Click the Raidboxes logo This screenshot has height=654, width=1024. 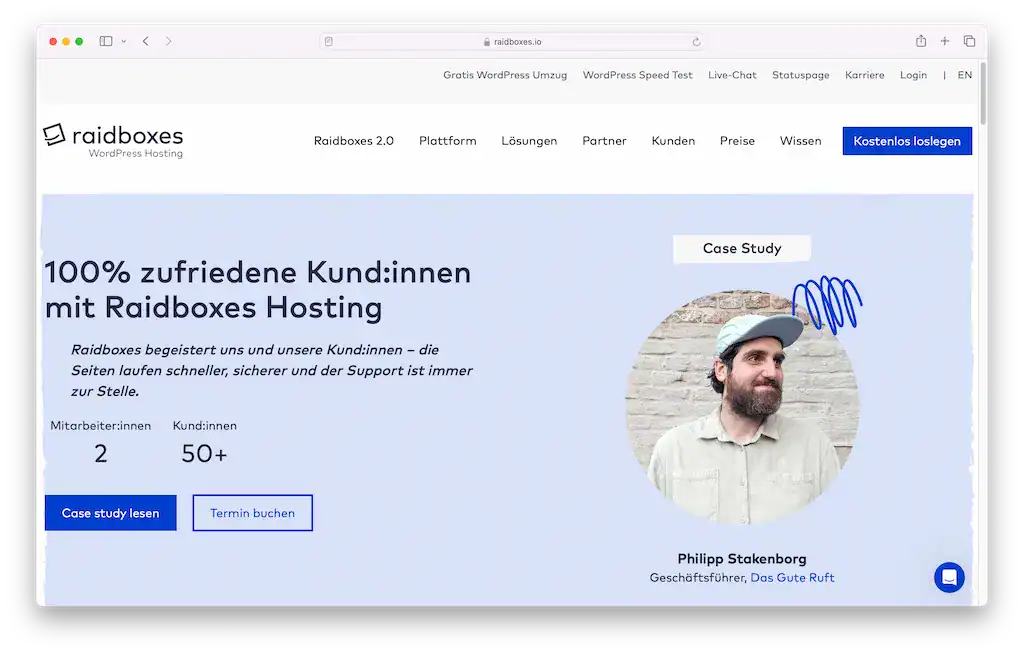click(x=113, y=140)
